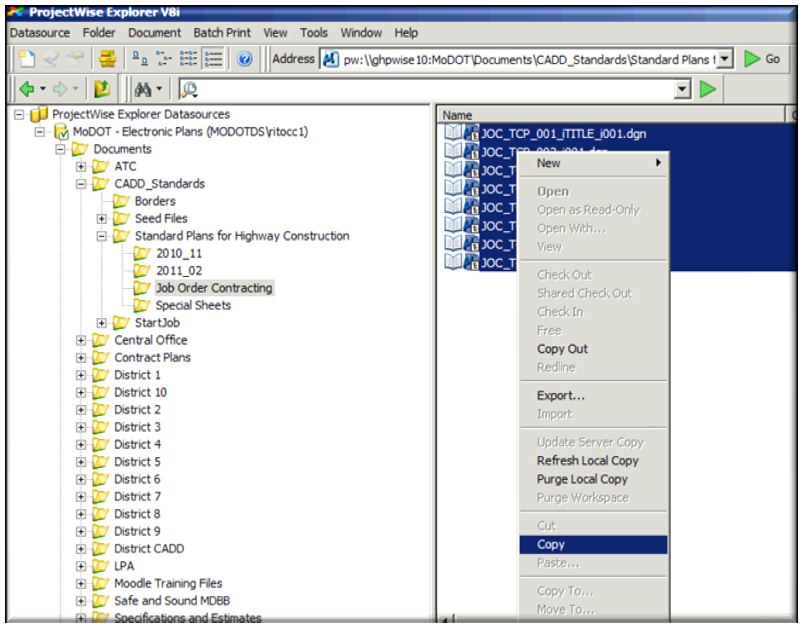The image size is (803, 628).
Task: Click the 2011_02 folder icon
Action: coord(141,270)
